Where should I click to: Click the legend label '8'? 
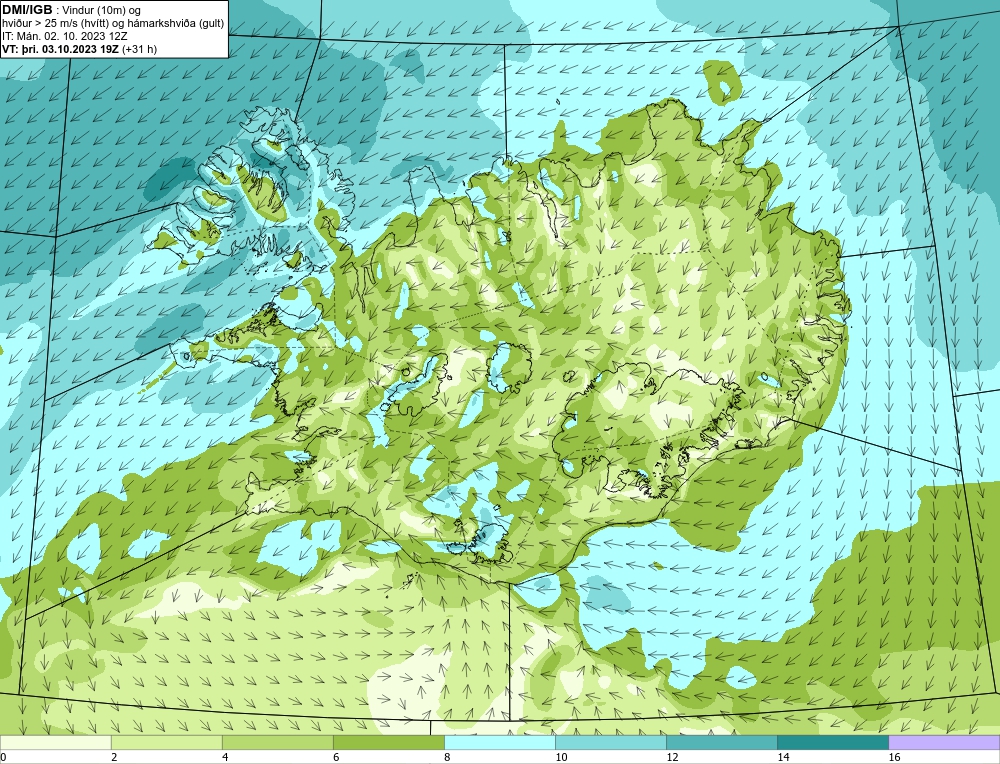pyautogui.click(x=447, y=757)
